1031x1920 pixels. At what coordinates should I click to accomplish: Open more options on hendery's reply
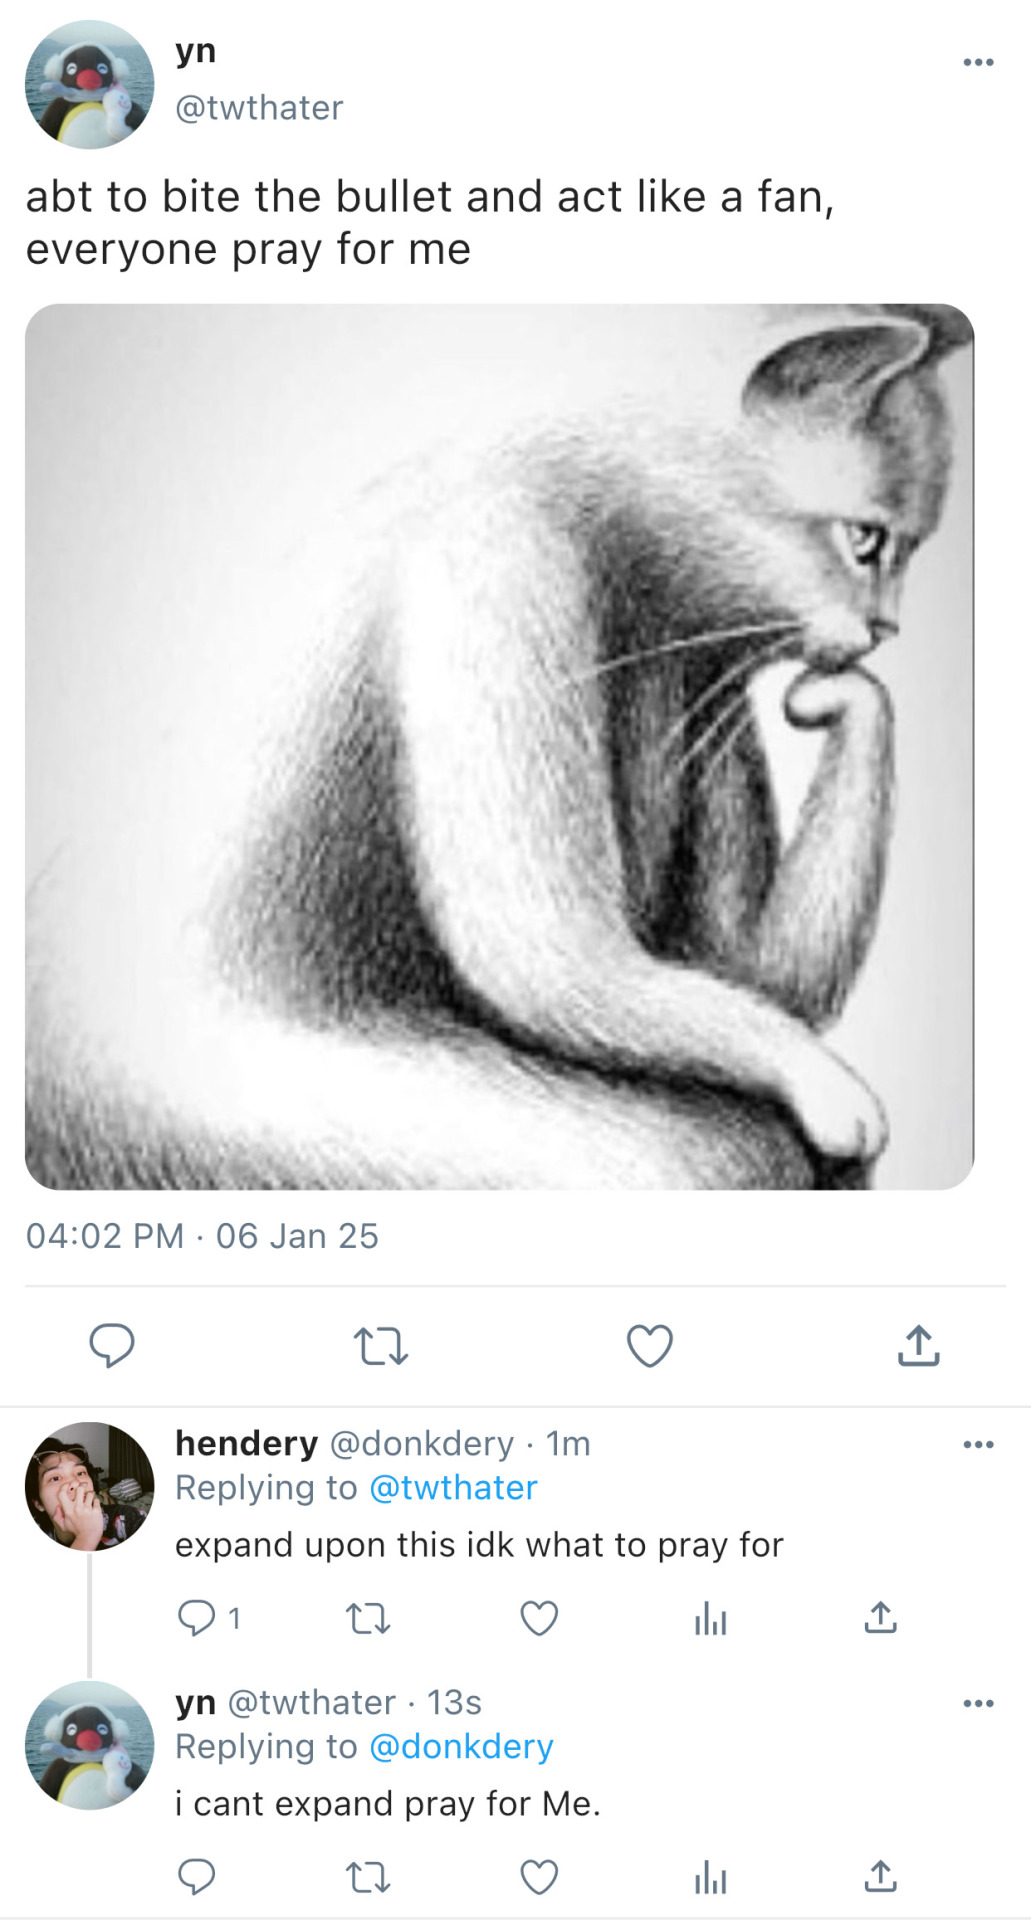977,1444
